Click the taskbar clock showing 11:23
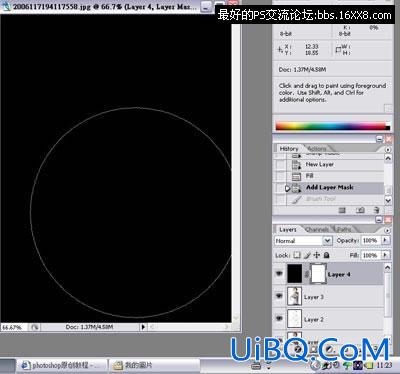Image resolution: width=400 pixels, height=374 pixels. pos(384,365)
